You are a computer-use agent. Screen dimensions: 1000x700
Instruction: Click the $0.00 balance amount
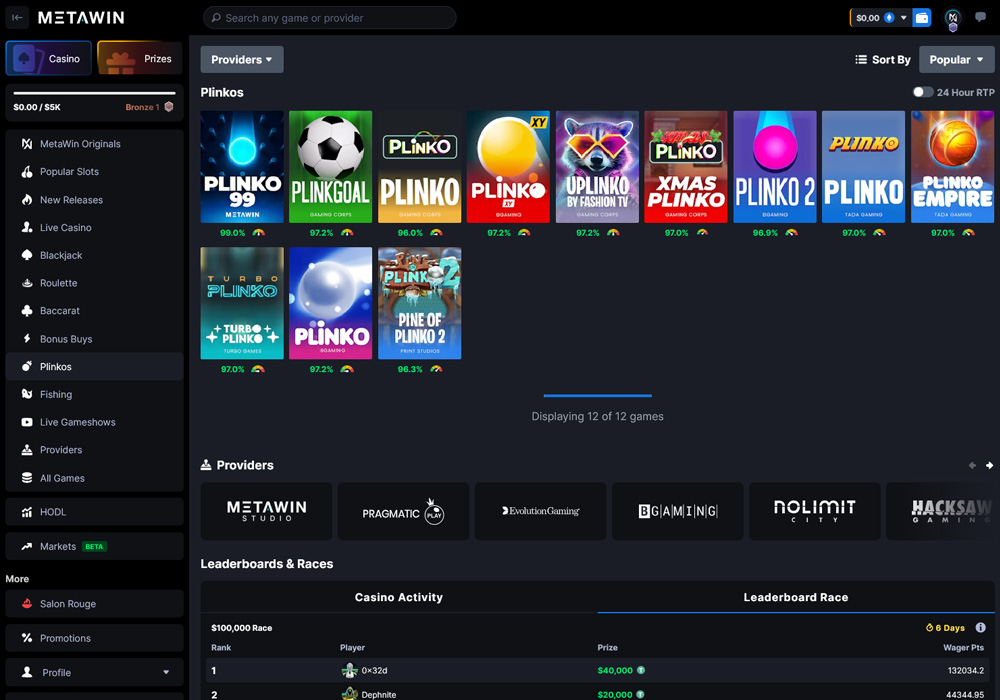coord(867,18)
